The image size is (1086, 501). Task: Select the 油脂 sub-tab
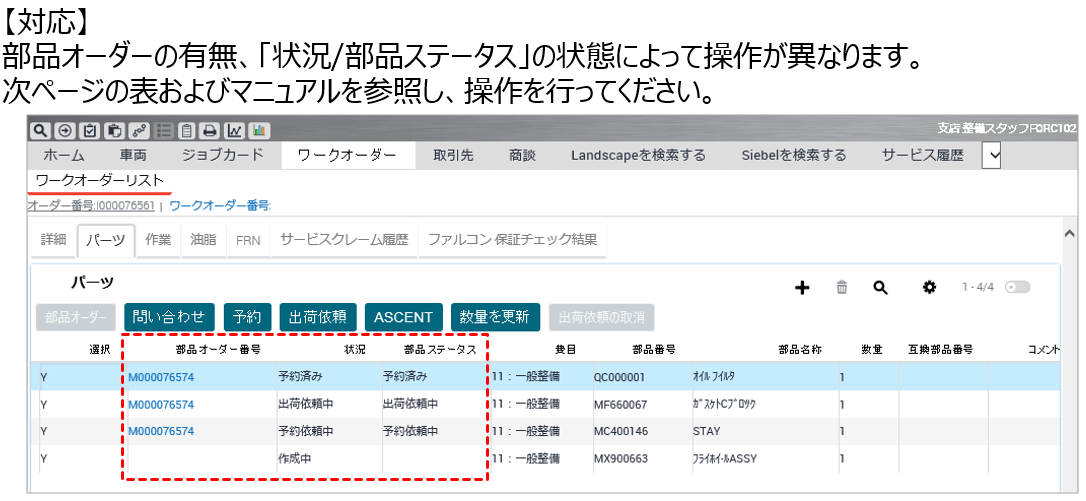[203, 240]
